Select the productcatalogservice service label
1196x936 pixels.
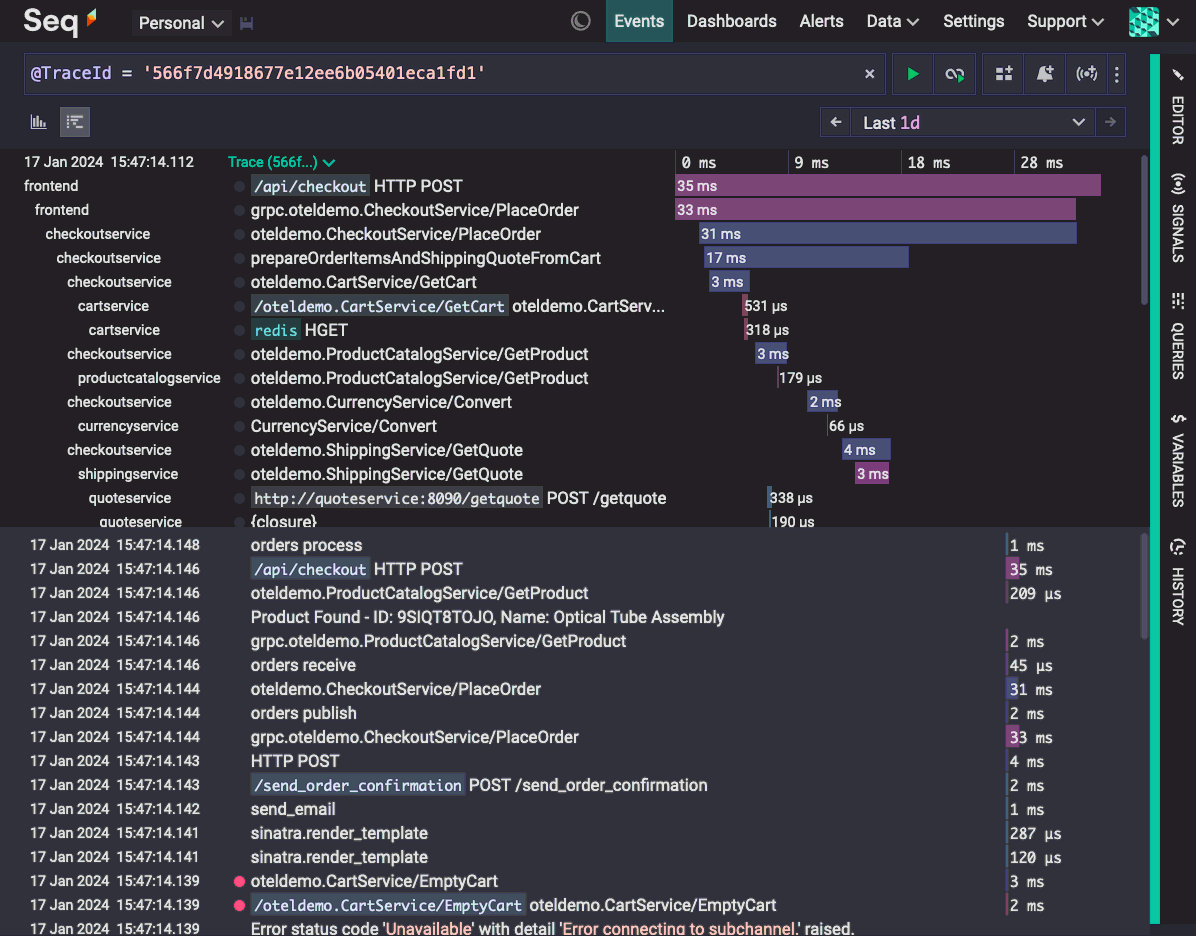coord(149,378)
